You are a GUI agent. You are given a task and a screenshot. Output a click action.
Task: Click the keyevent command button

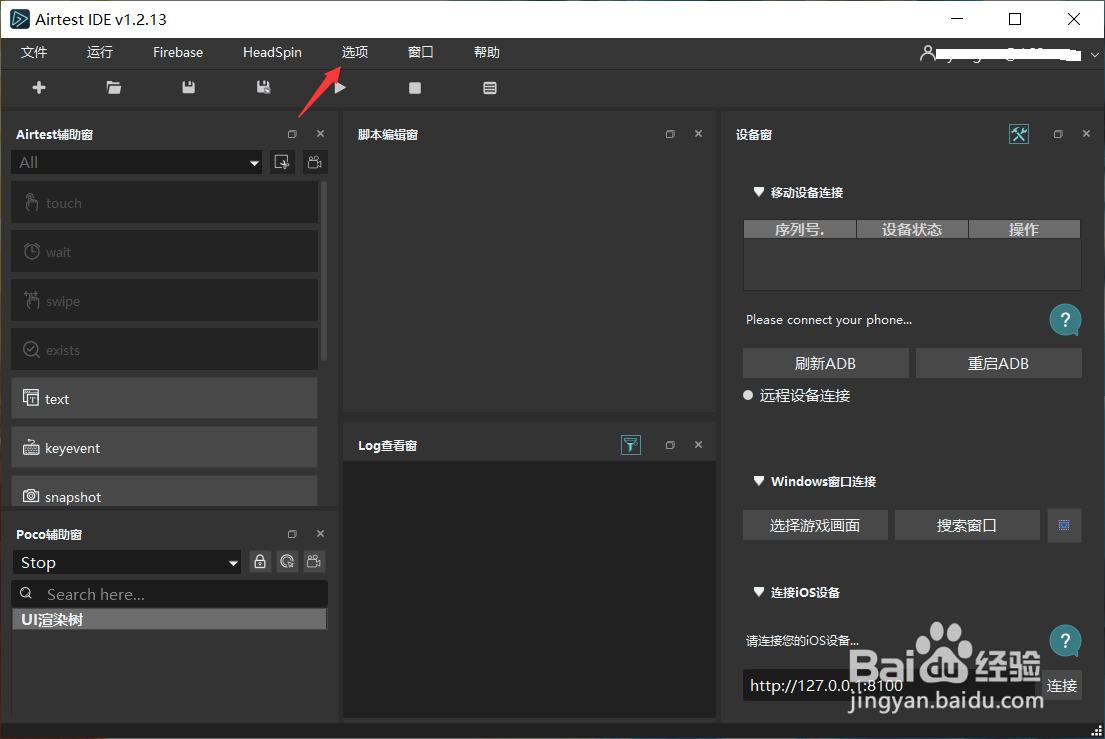[x=164, y=447]
